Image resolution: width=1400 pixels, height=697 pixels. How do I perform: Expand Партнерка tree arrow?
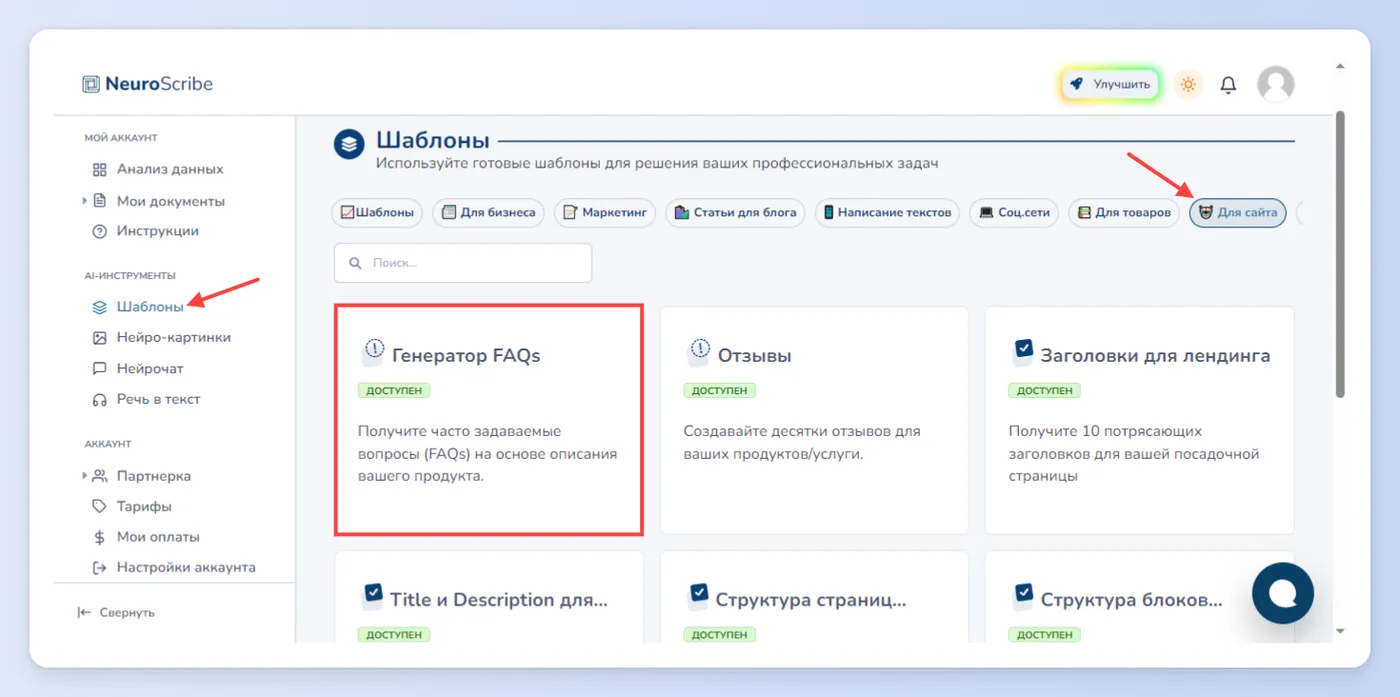click(85, 476)
